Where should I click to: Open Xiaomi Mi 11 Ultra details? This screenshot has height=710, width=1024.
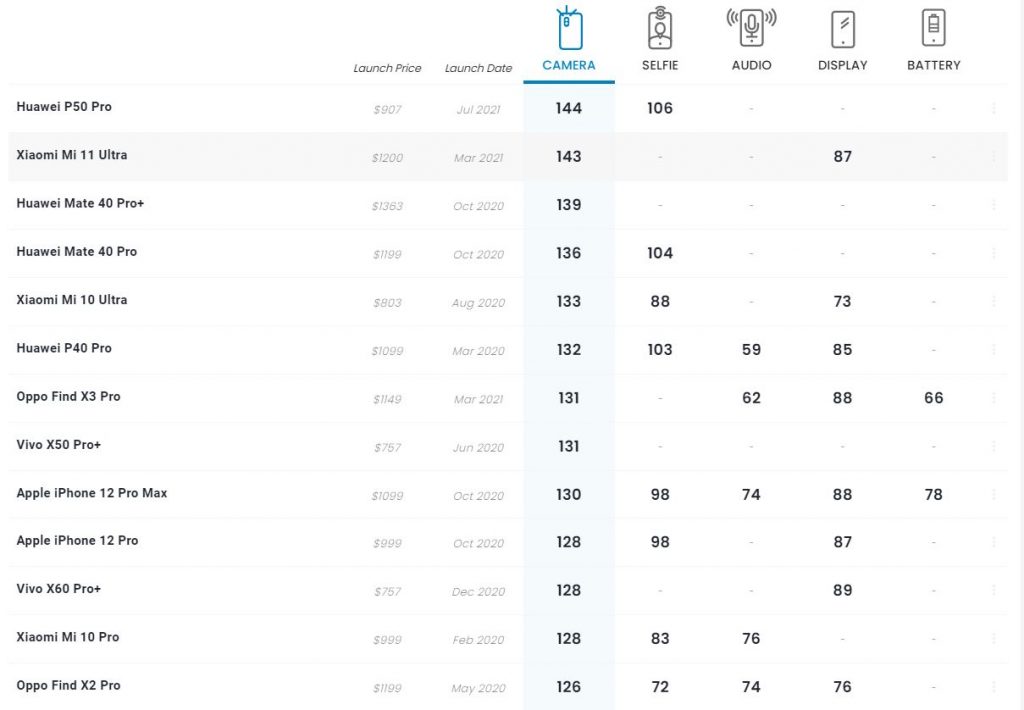(x=72, y=155)
